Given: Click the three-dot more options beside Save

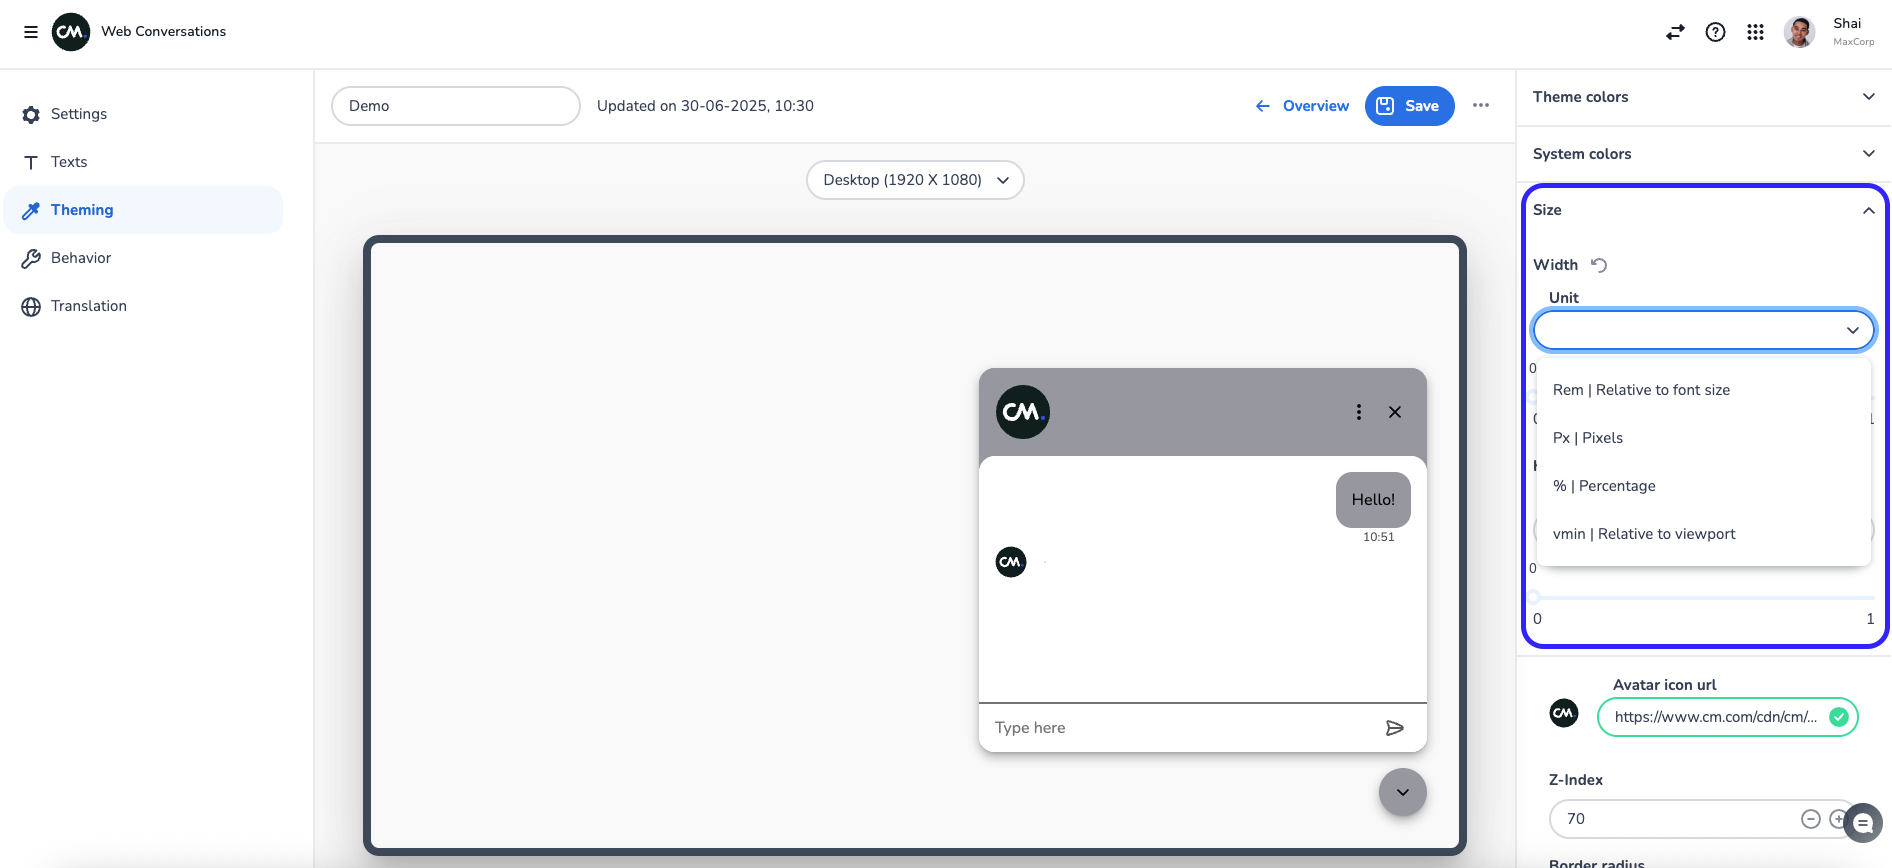Looking at the screenshot, I should click(1481, 106).
